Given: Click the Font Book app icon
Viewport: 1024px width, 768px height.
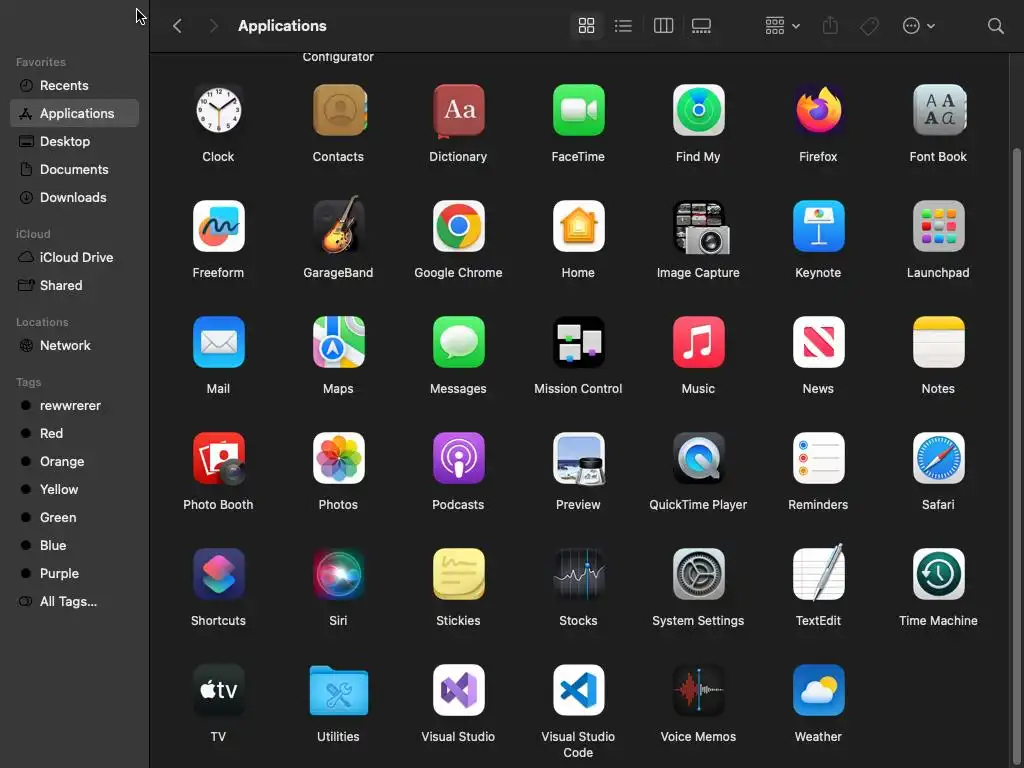Looking at the screenshot, I should pyautogui.click(x=938, y=110).
